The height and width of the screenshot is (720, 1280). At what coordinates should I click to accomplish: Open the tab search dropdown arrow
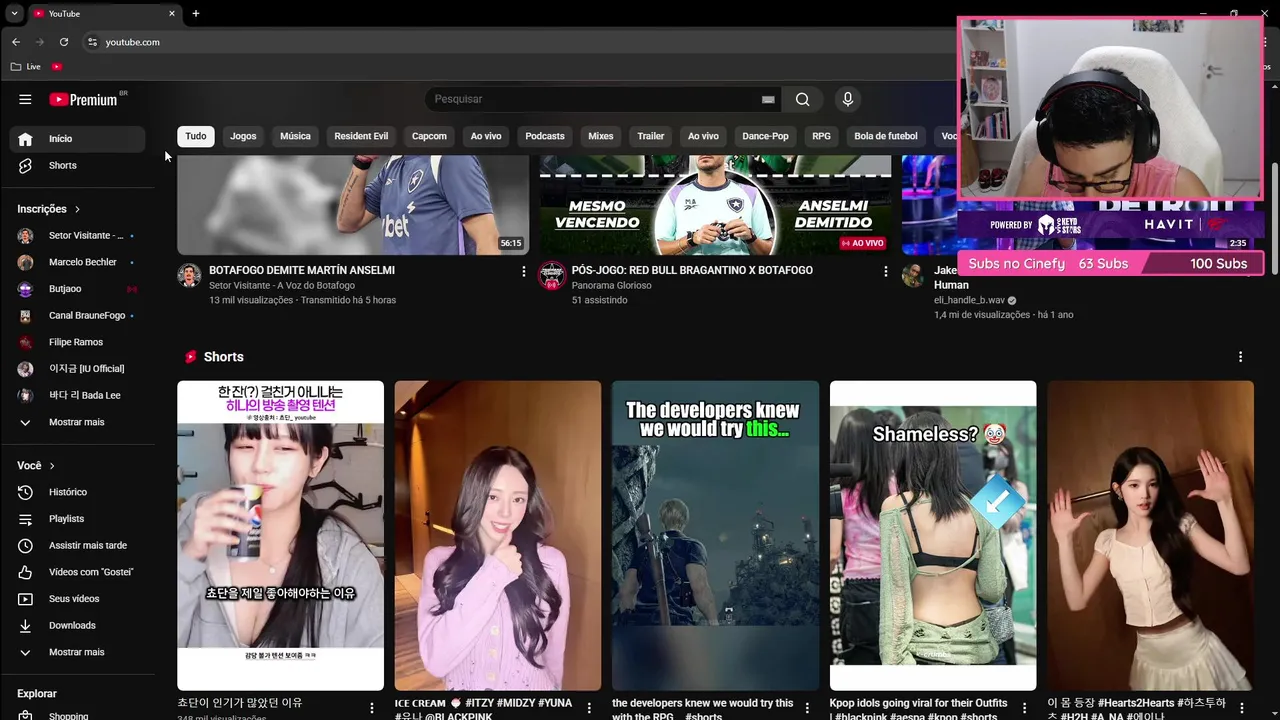tap(14, 14)
